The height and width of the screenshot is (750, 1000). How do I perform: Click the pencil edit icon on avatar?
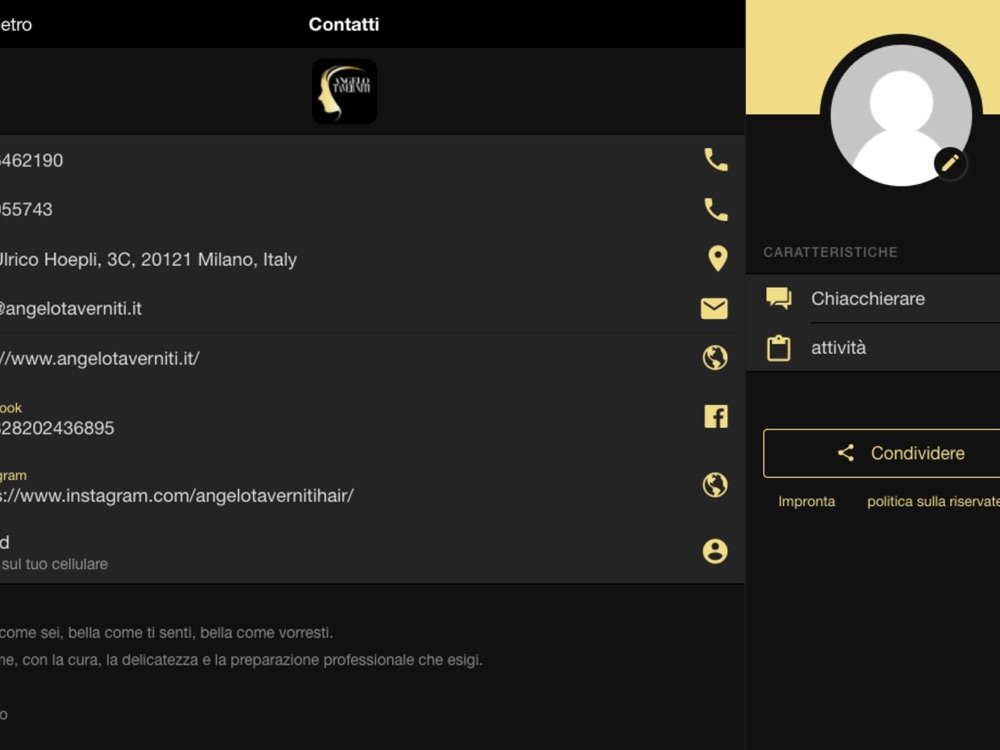[x=950, y=162]
